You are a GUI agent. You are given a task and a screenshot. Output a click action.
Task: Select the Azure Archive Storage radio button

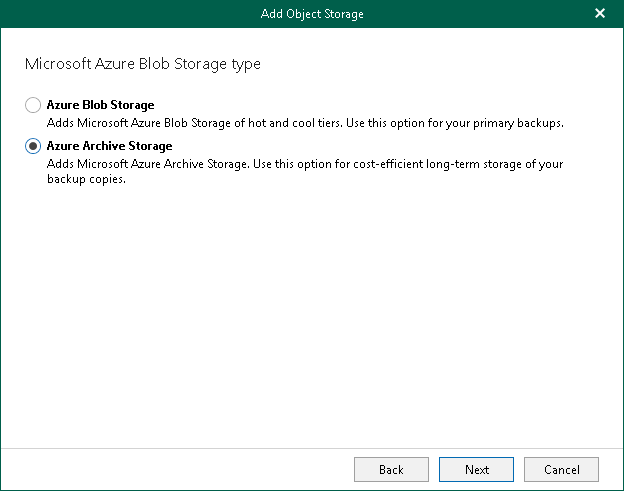[x=33, y=146]
